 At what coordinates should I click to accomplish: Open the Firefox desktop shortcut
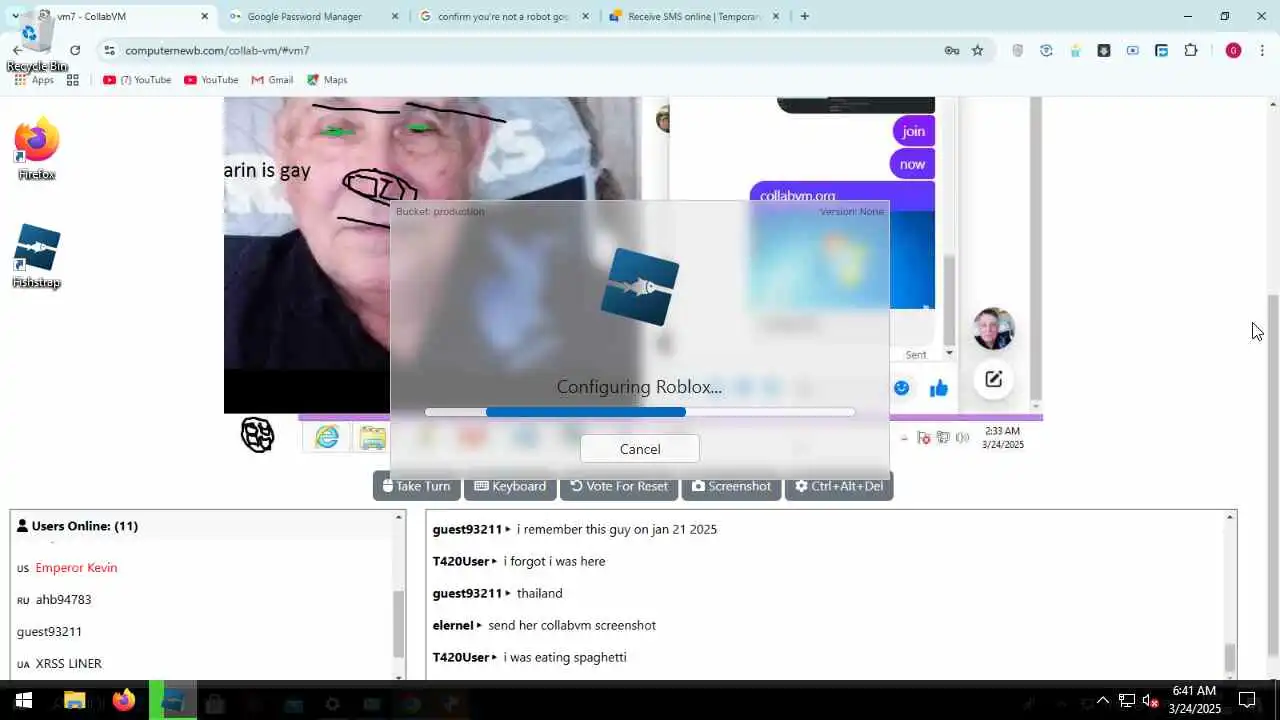pos(37,148)
